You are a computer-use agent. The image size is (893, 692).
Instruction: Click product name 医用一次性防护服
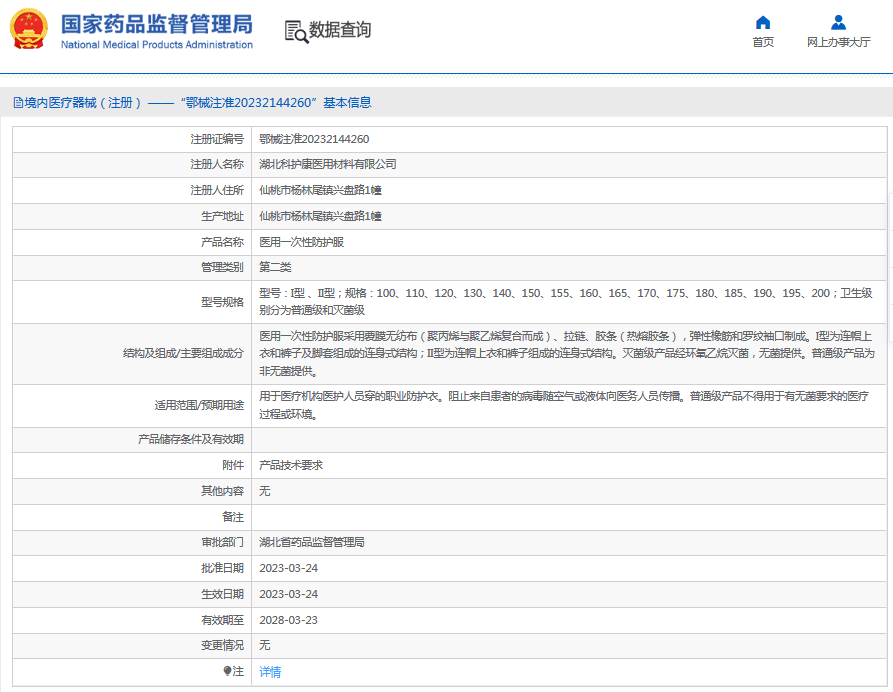(301, 242)
